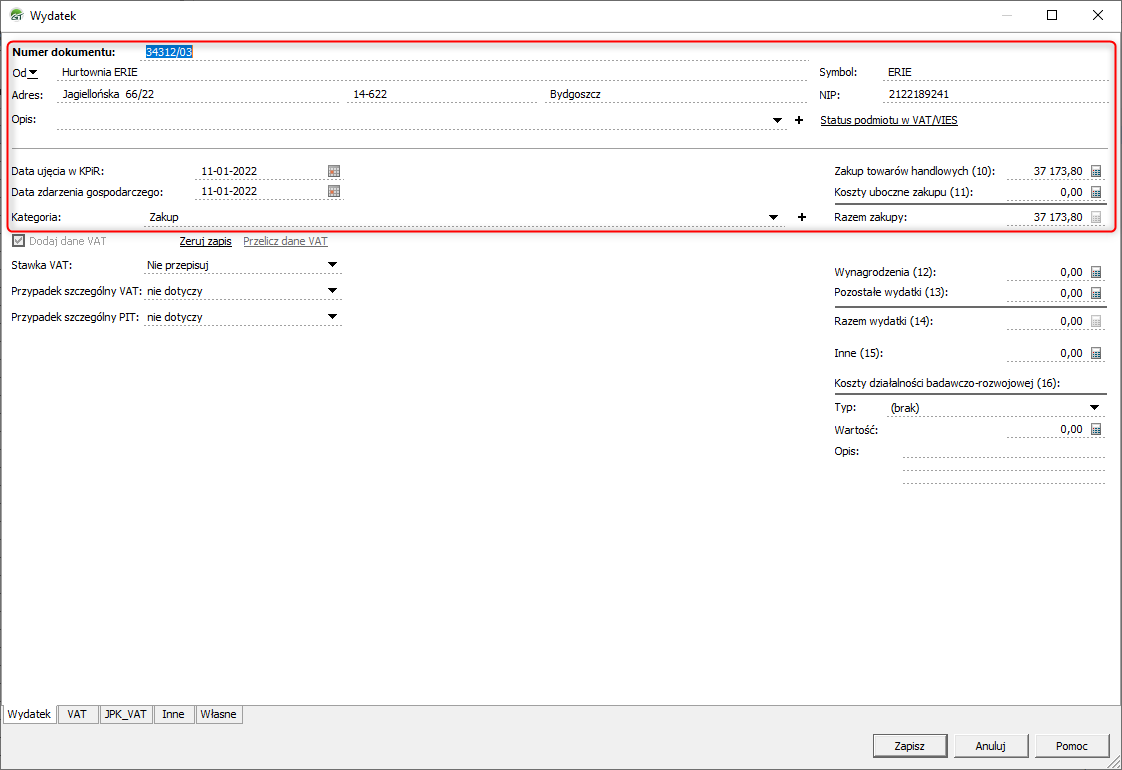The image size is (1122, 770).
Task: Click calculator icon beside Razem zakupy
Action: [1096, 217]
